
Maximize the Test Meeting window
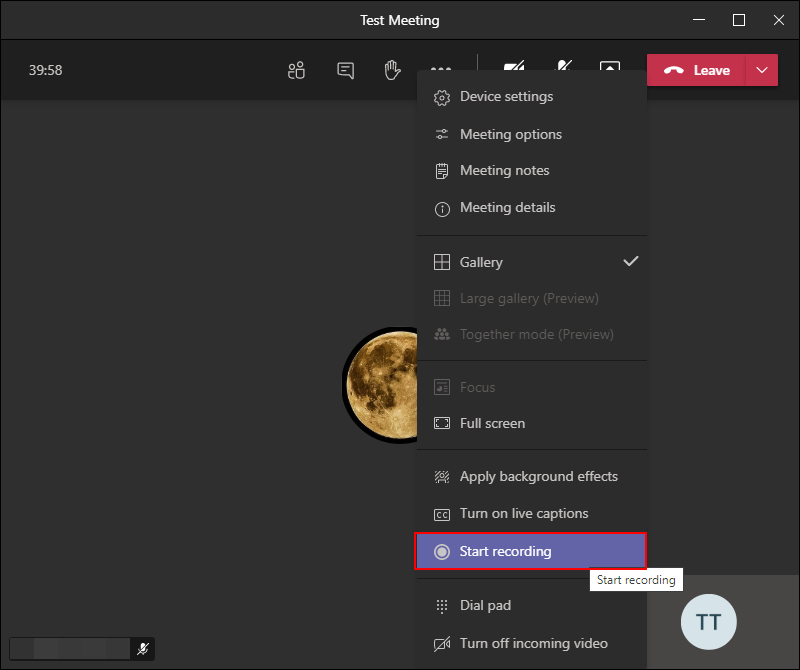point(739,20)
